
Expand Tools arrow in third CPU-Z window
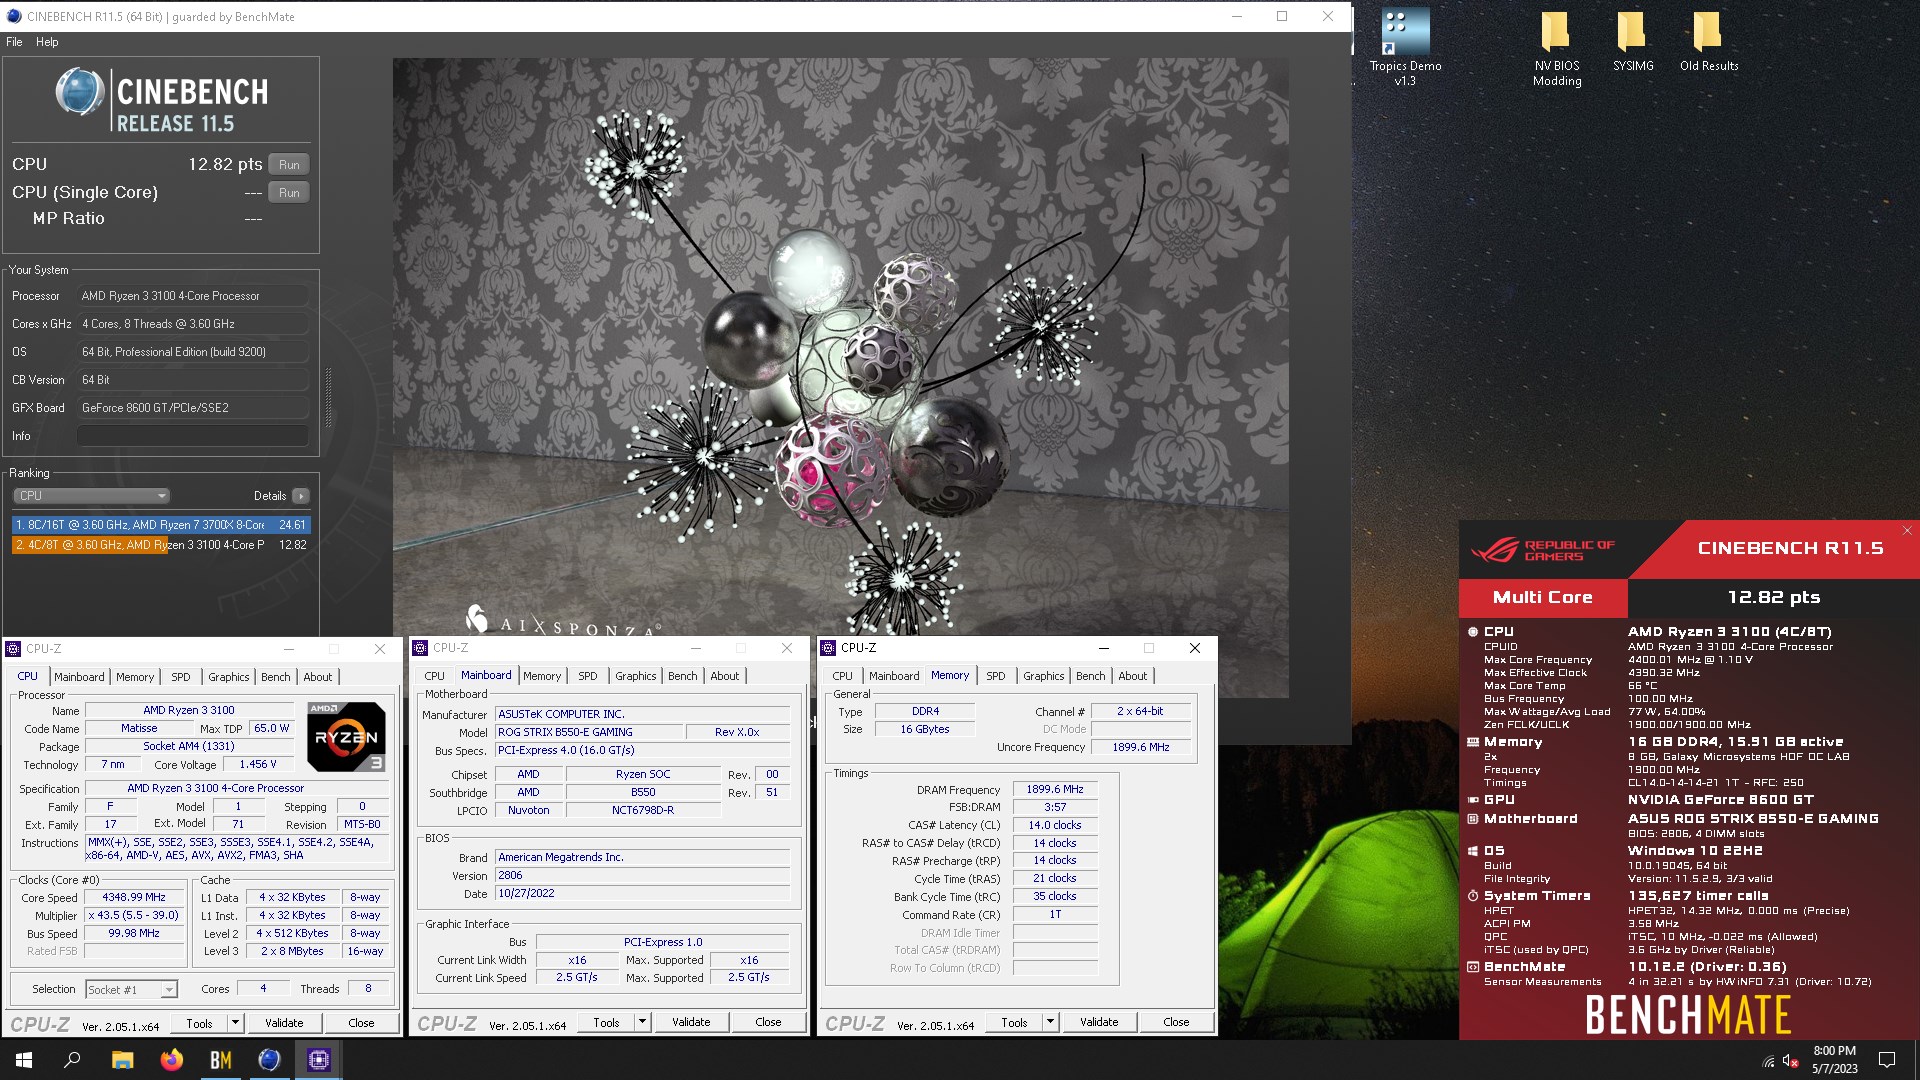1050,1022
